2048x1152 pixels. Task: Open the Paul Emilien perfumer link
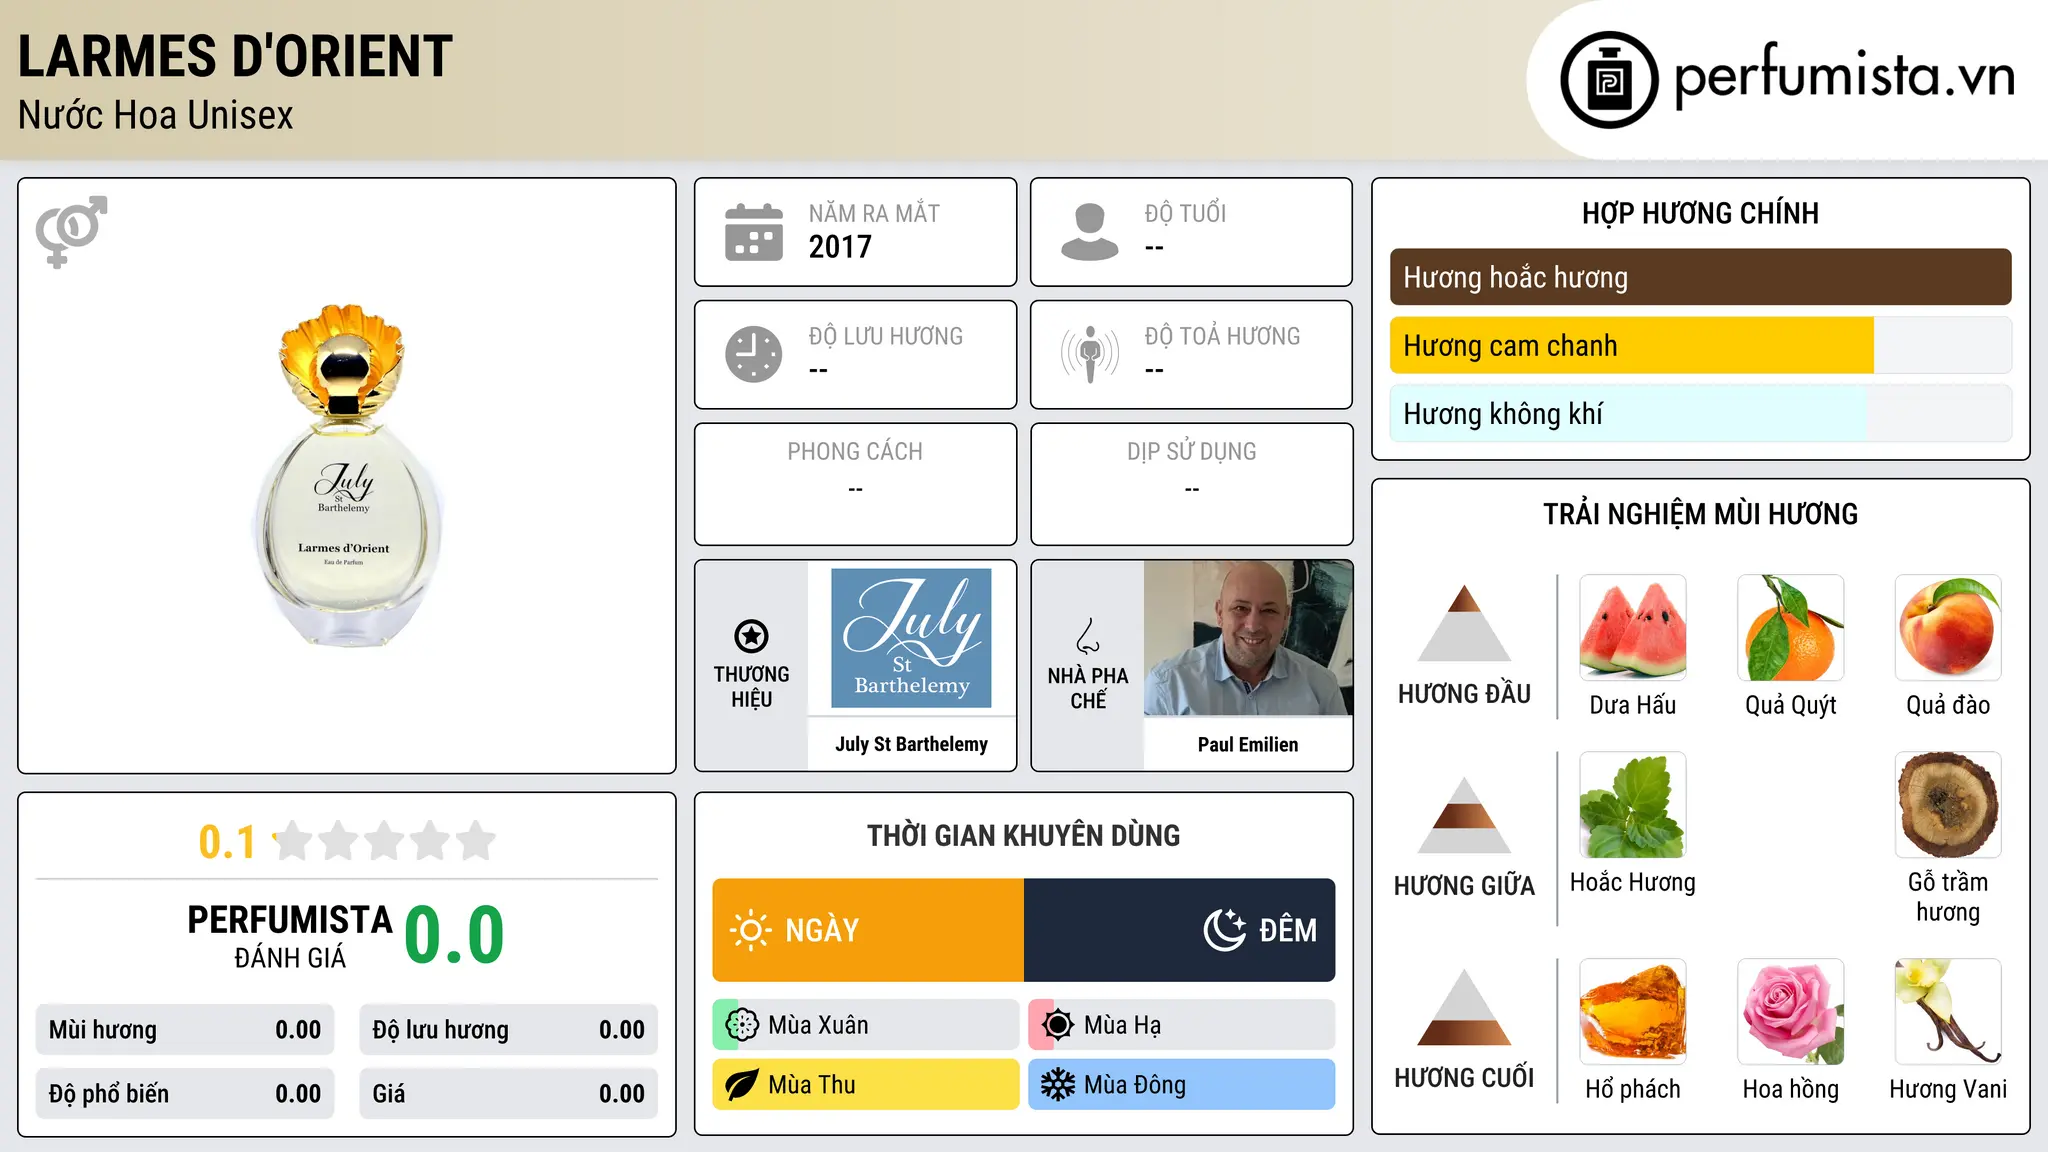[1248, 744]
